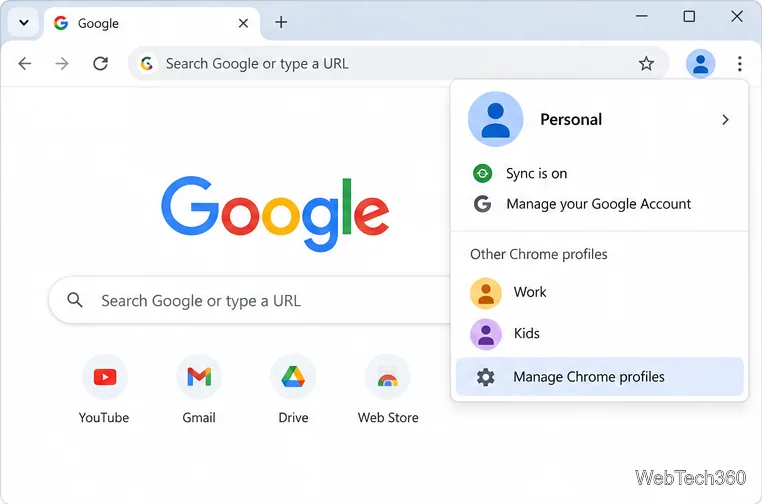762x504 pixels.
Task: Click the Personal profile name
Action: [571, 120]
